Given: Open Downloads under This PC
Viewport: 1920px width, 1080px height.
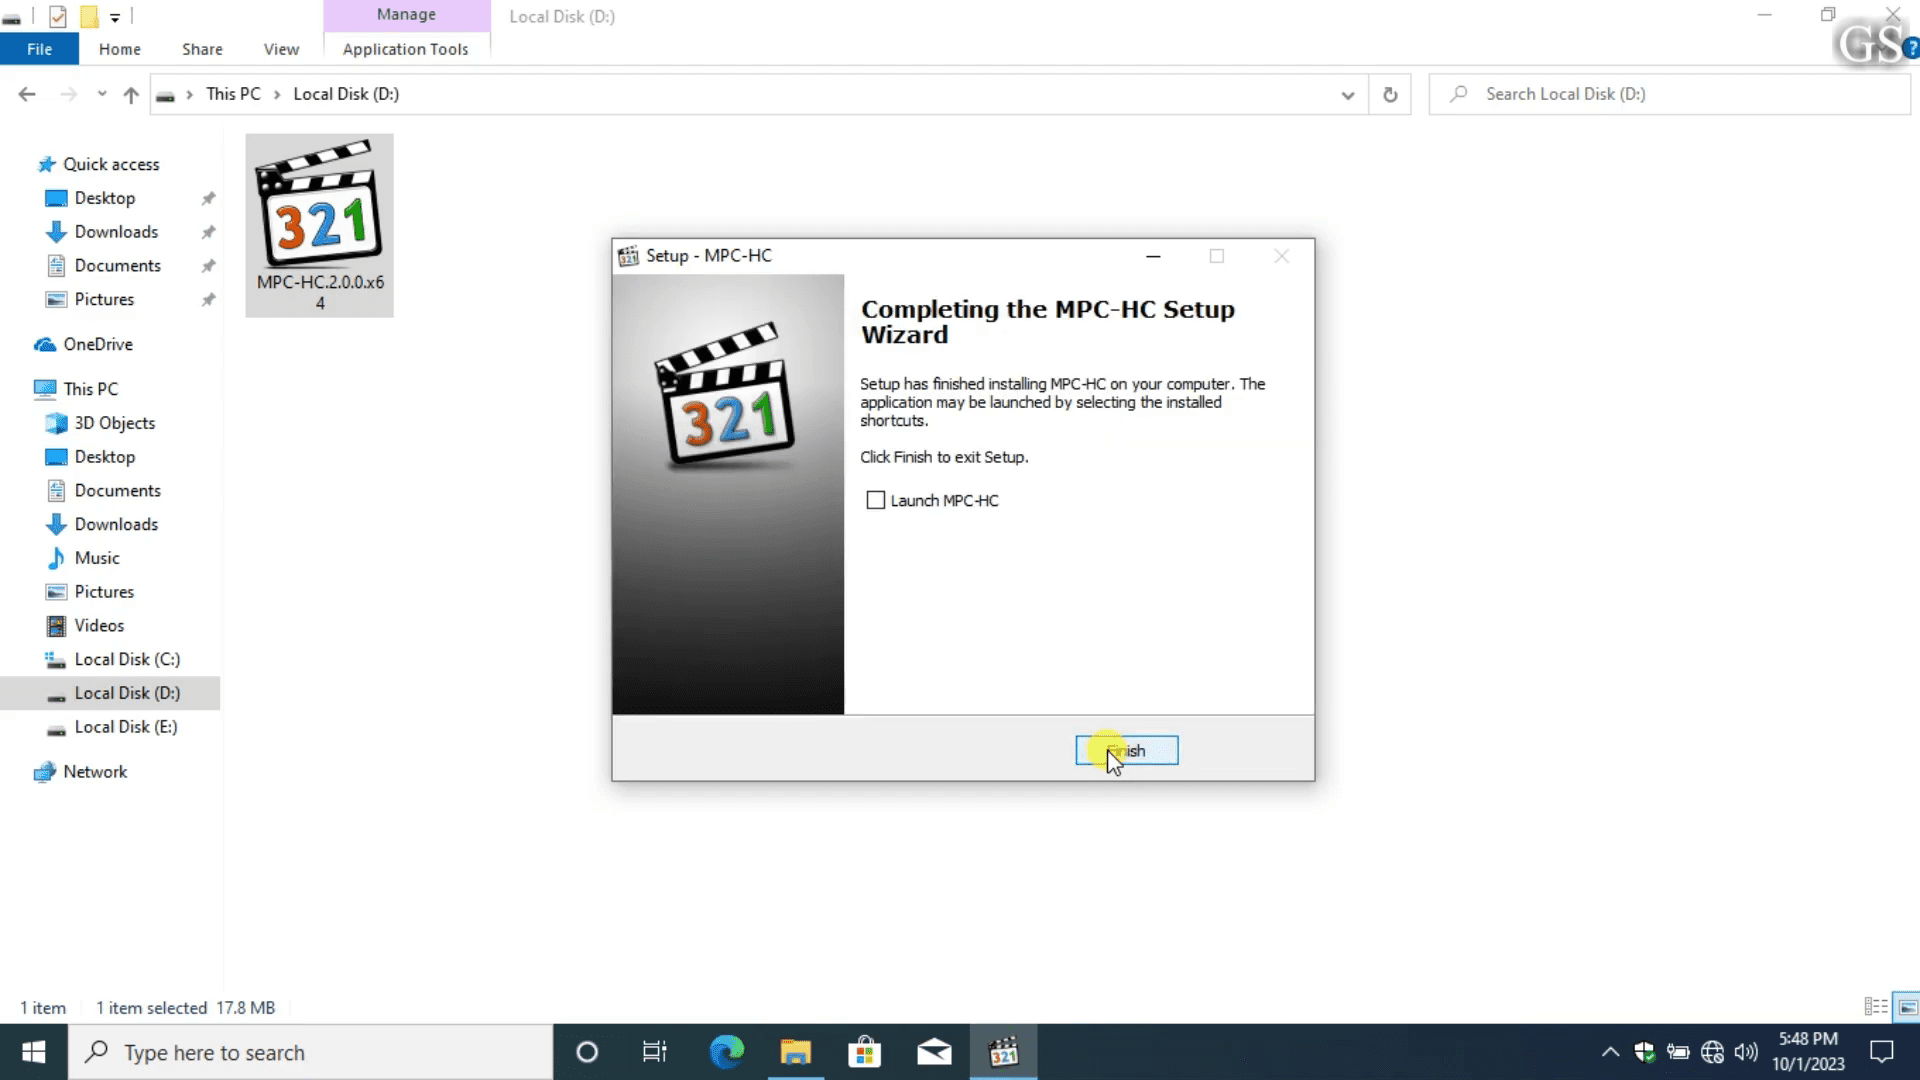Looking at the screenshot, I should [x=116, y=525].
